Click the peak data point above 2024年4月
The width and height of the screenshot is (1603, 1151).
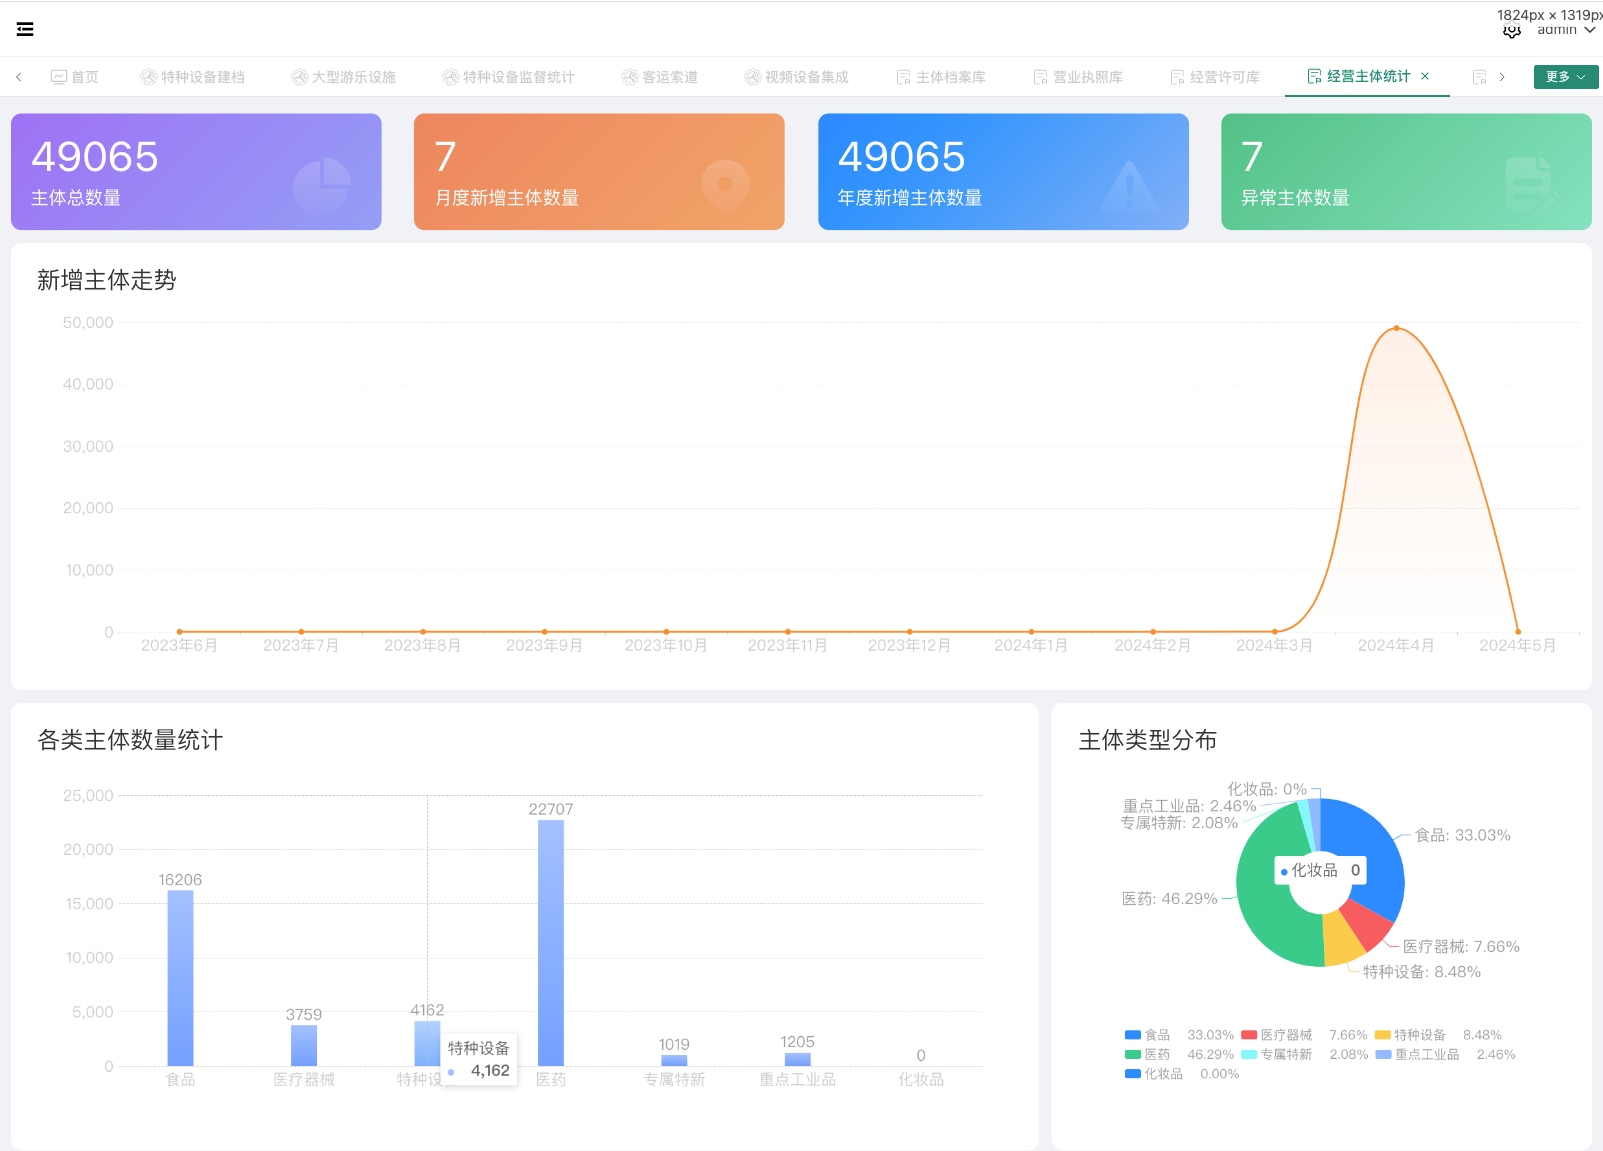(x=1396, y=328)
